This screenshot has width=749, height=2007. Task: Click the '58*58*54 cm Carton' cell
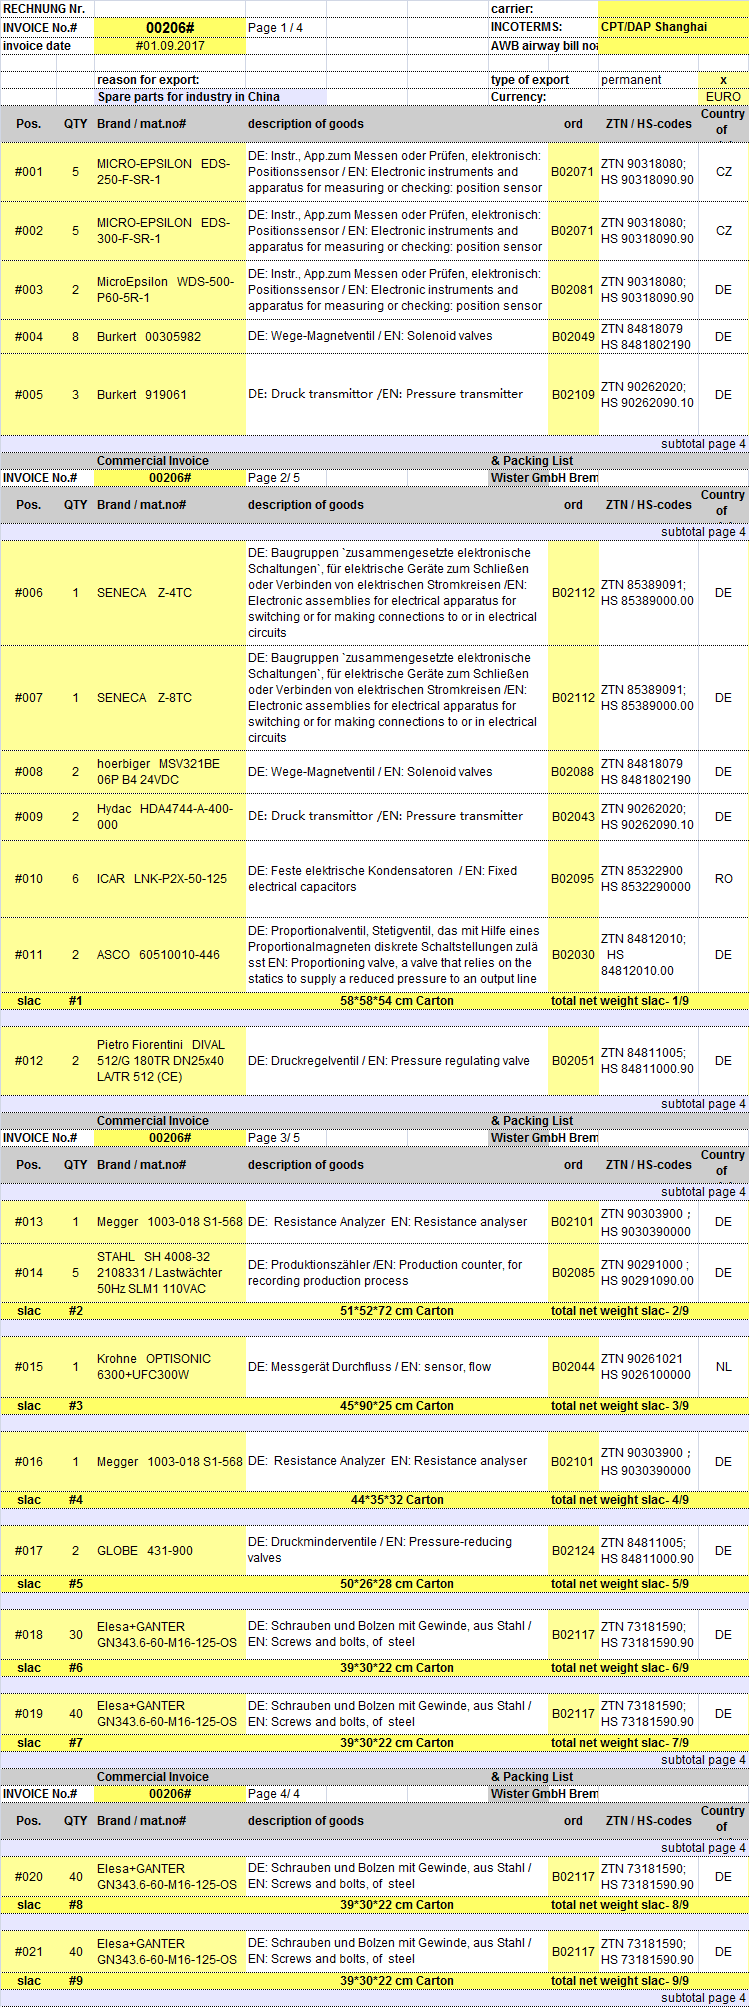click(x=397, y=1001)
